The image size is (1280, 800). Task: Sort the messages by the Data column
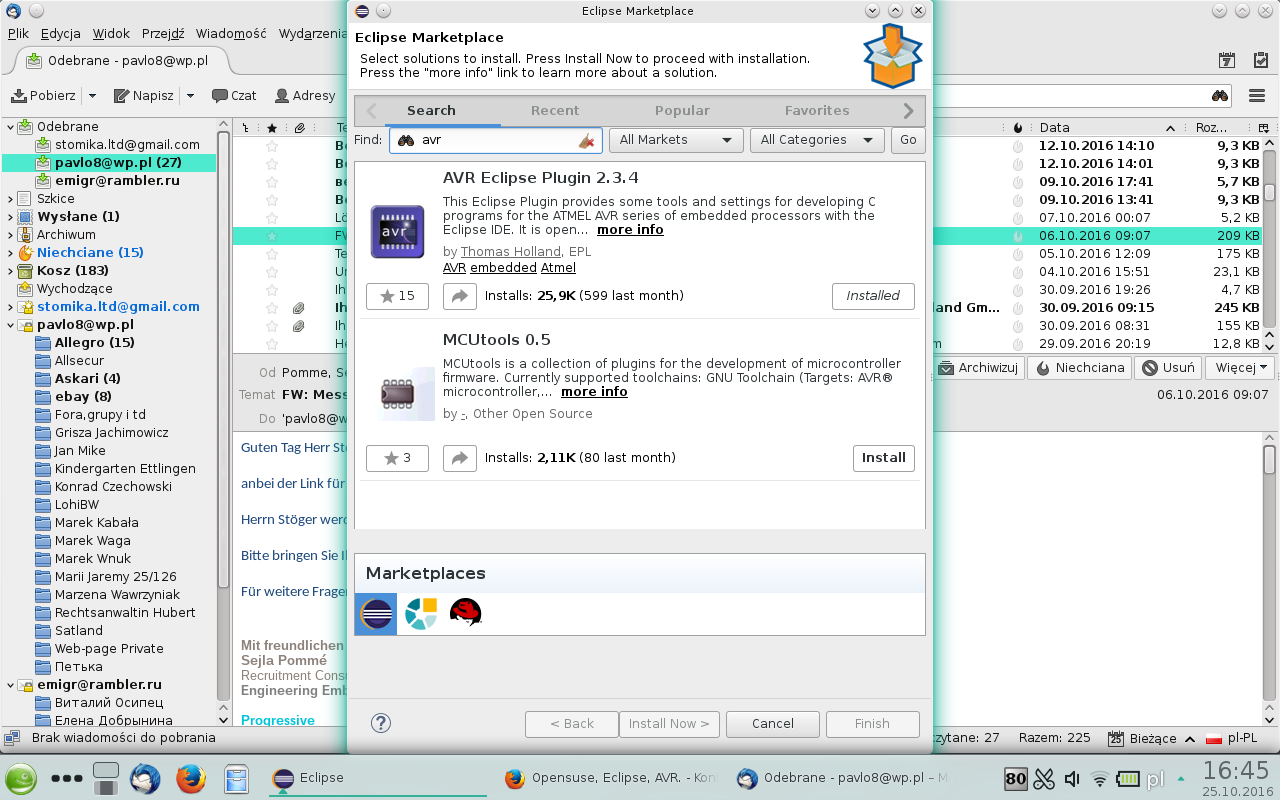pyautogui.click(x=1107, y=128)
